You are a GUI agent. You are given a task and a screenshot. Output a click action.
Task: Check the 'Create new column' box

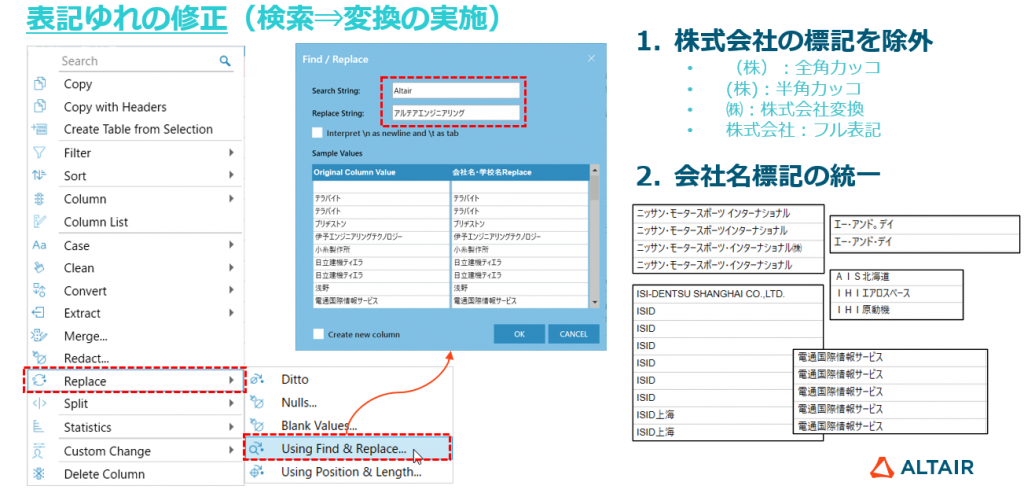click(318, 334)
